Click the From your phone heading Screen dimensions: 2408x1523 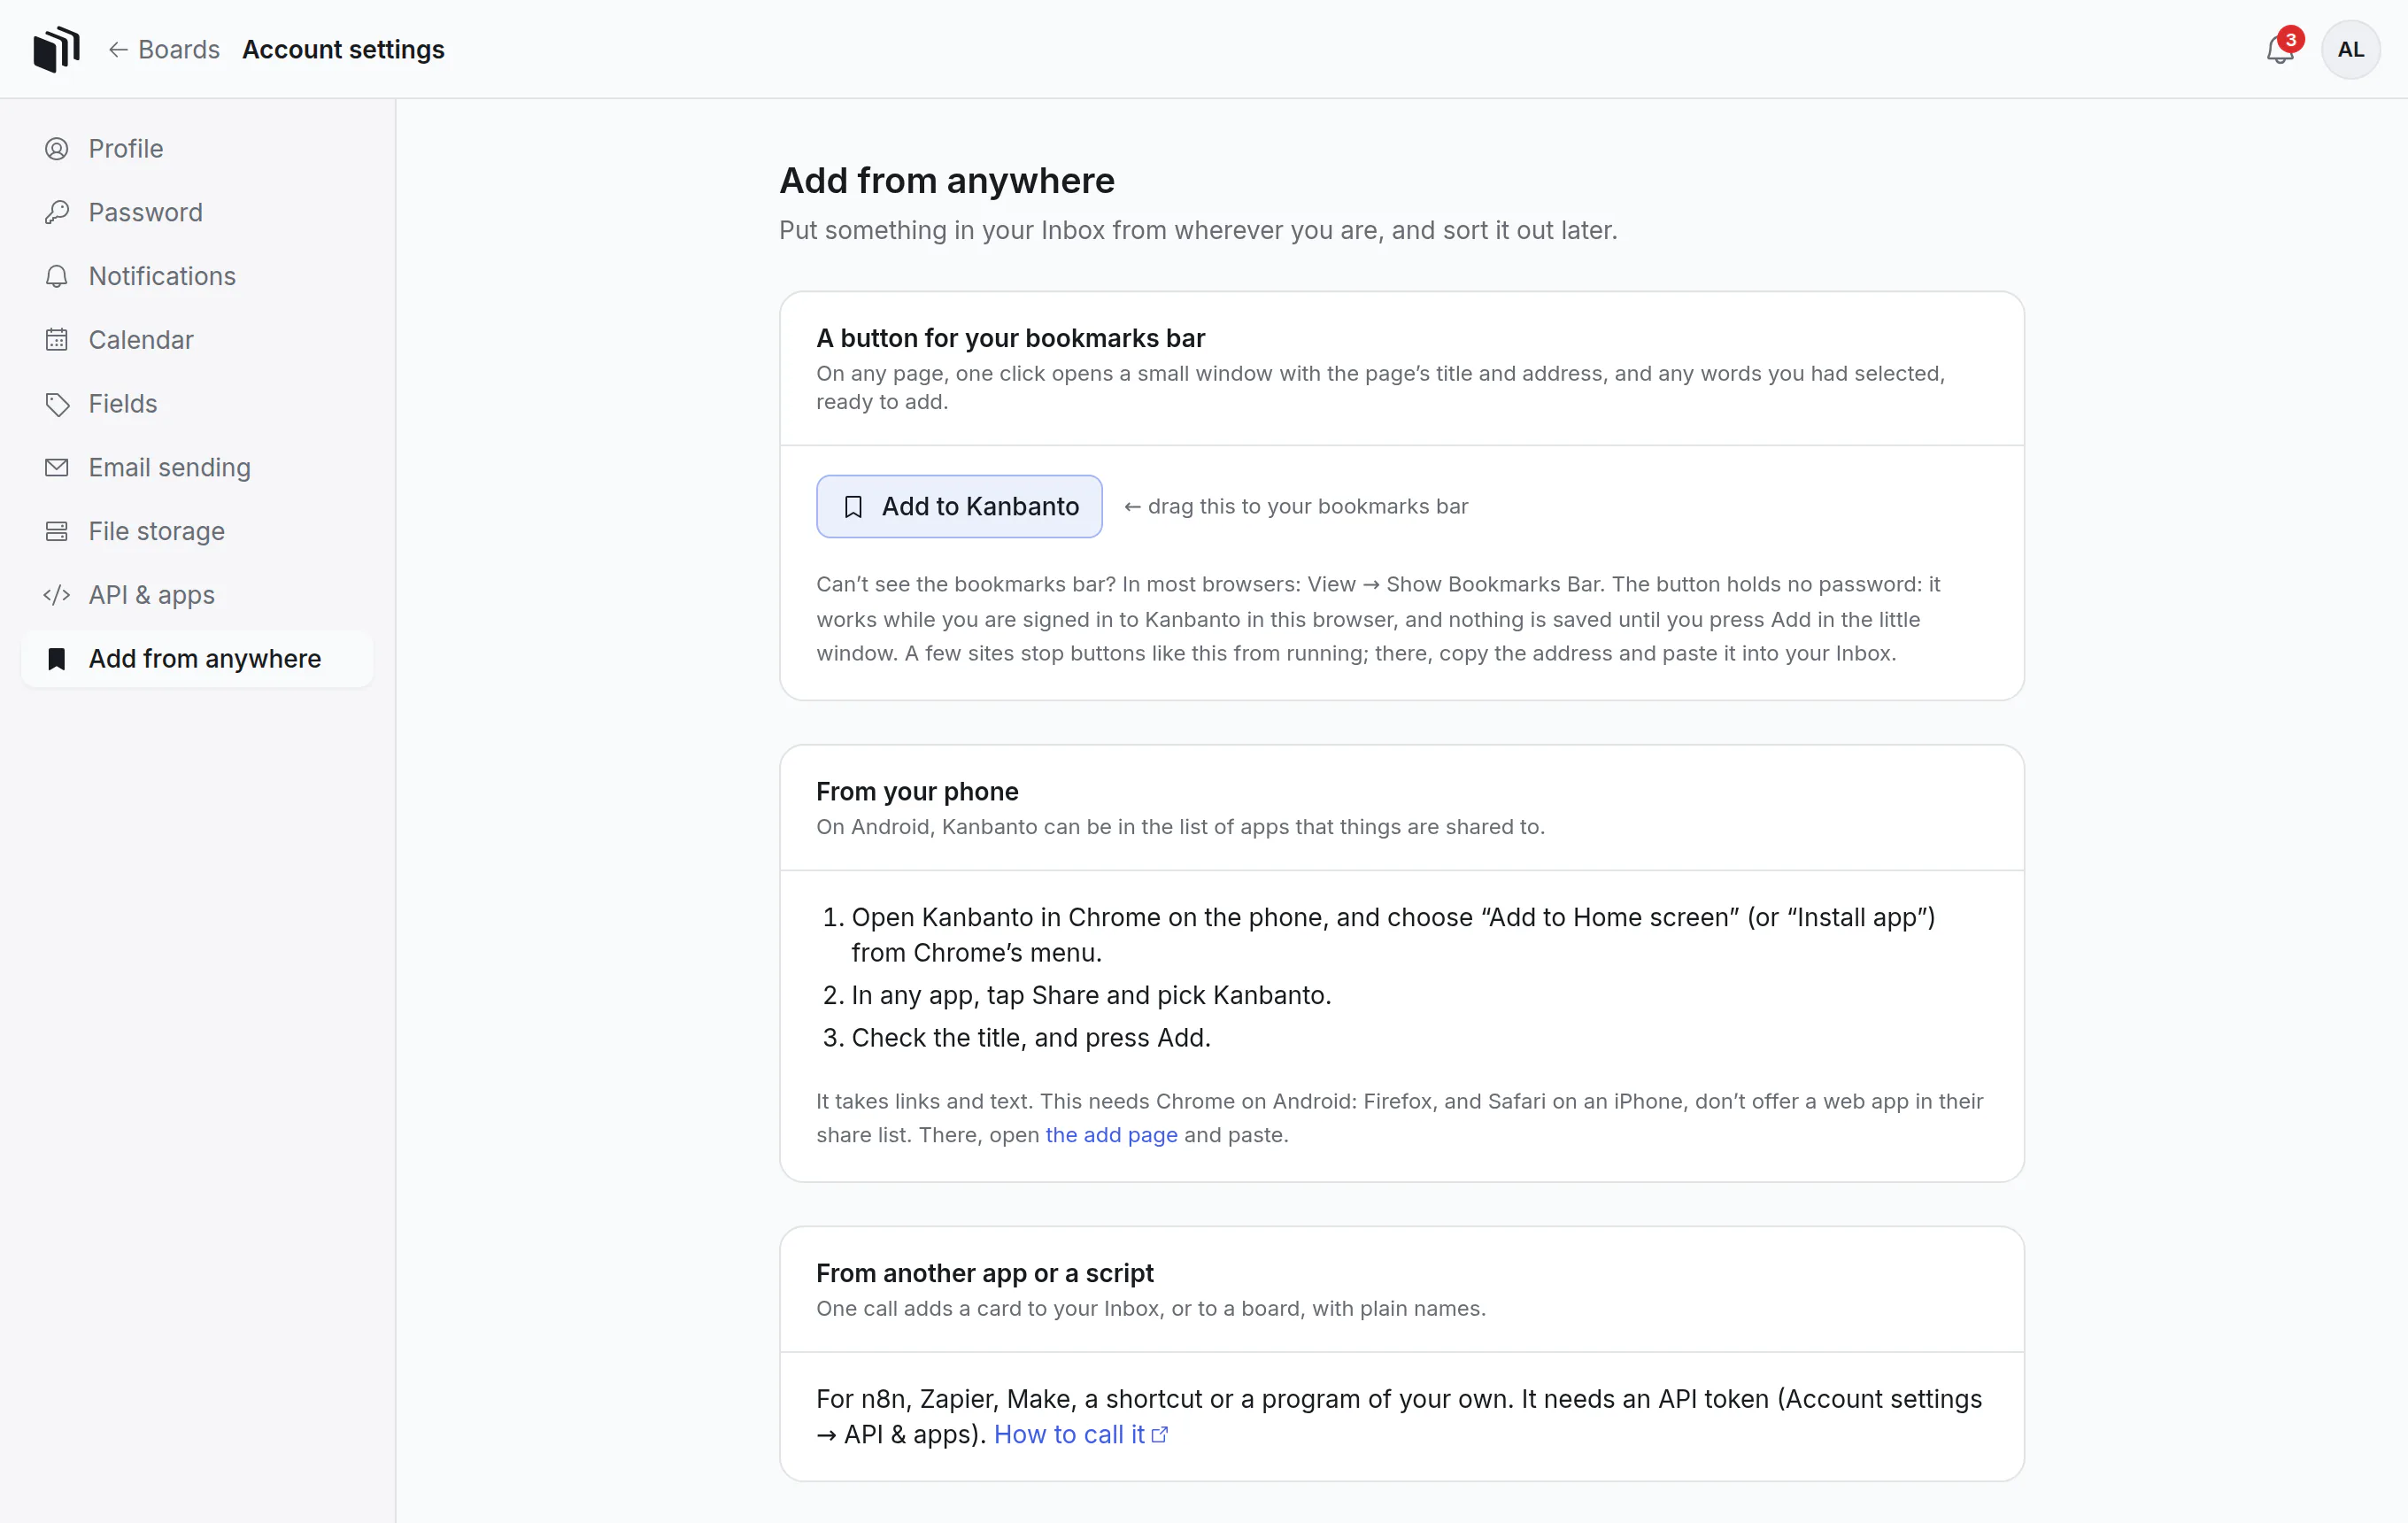pos(917,792)
